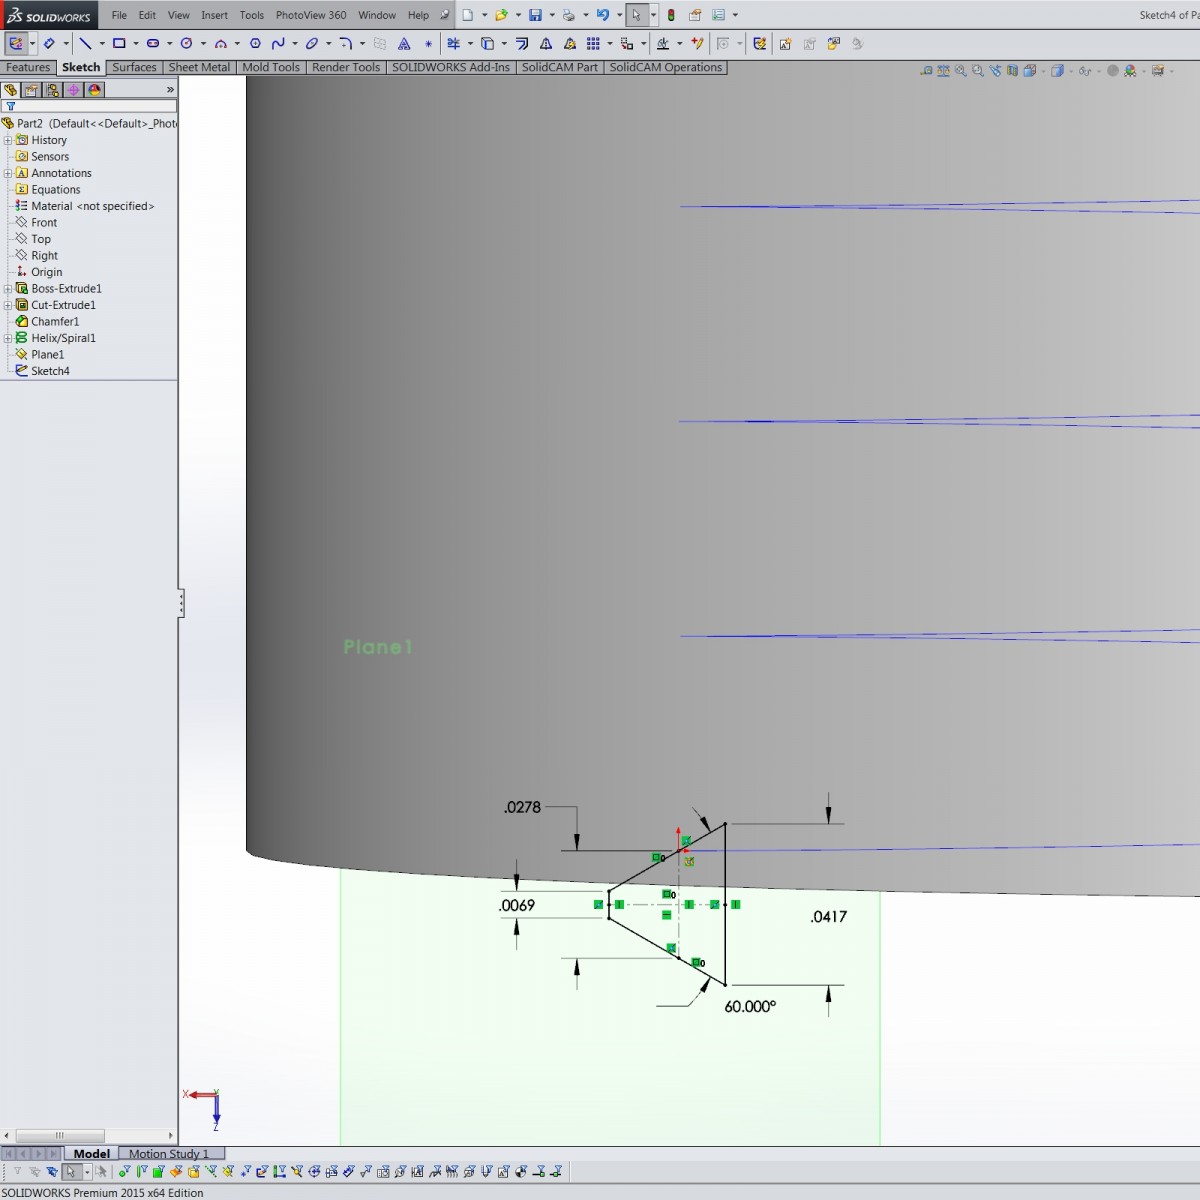Screen dimensions: 1200x1200
Task: Switch to the Sheet Metal tab
Action: point(199,67)
